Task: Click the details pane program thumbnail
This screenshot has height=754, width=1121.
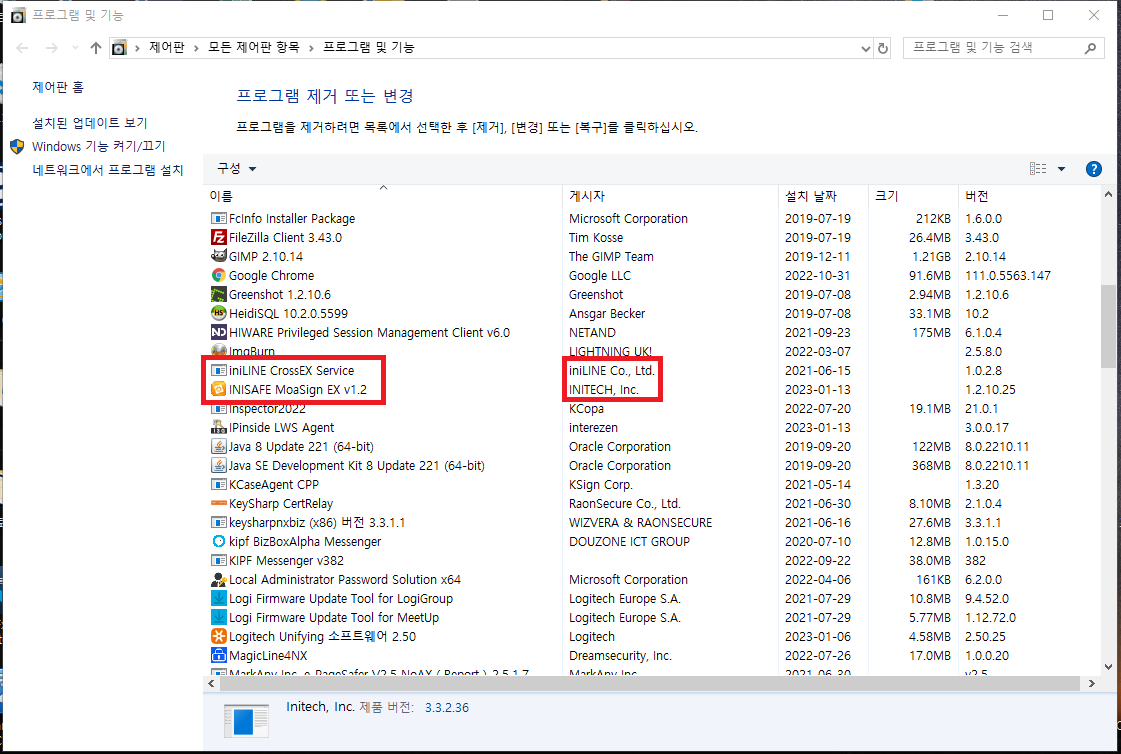Action: point(246,719)
